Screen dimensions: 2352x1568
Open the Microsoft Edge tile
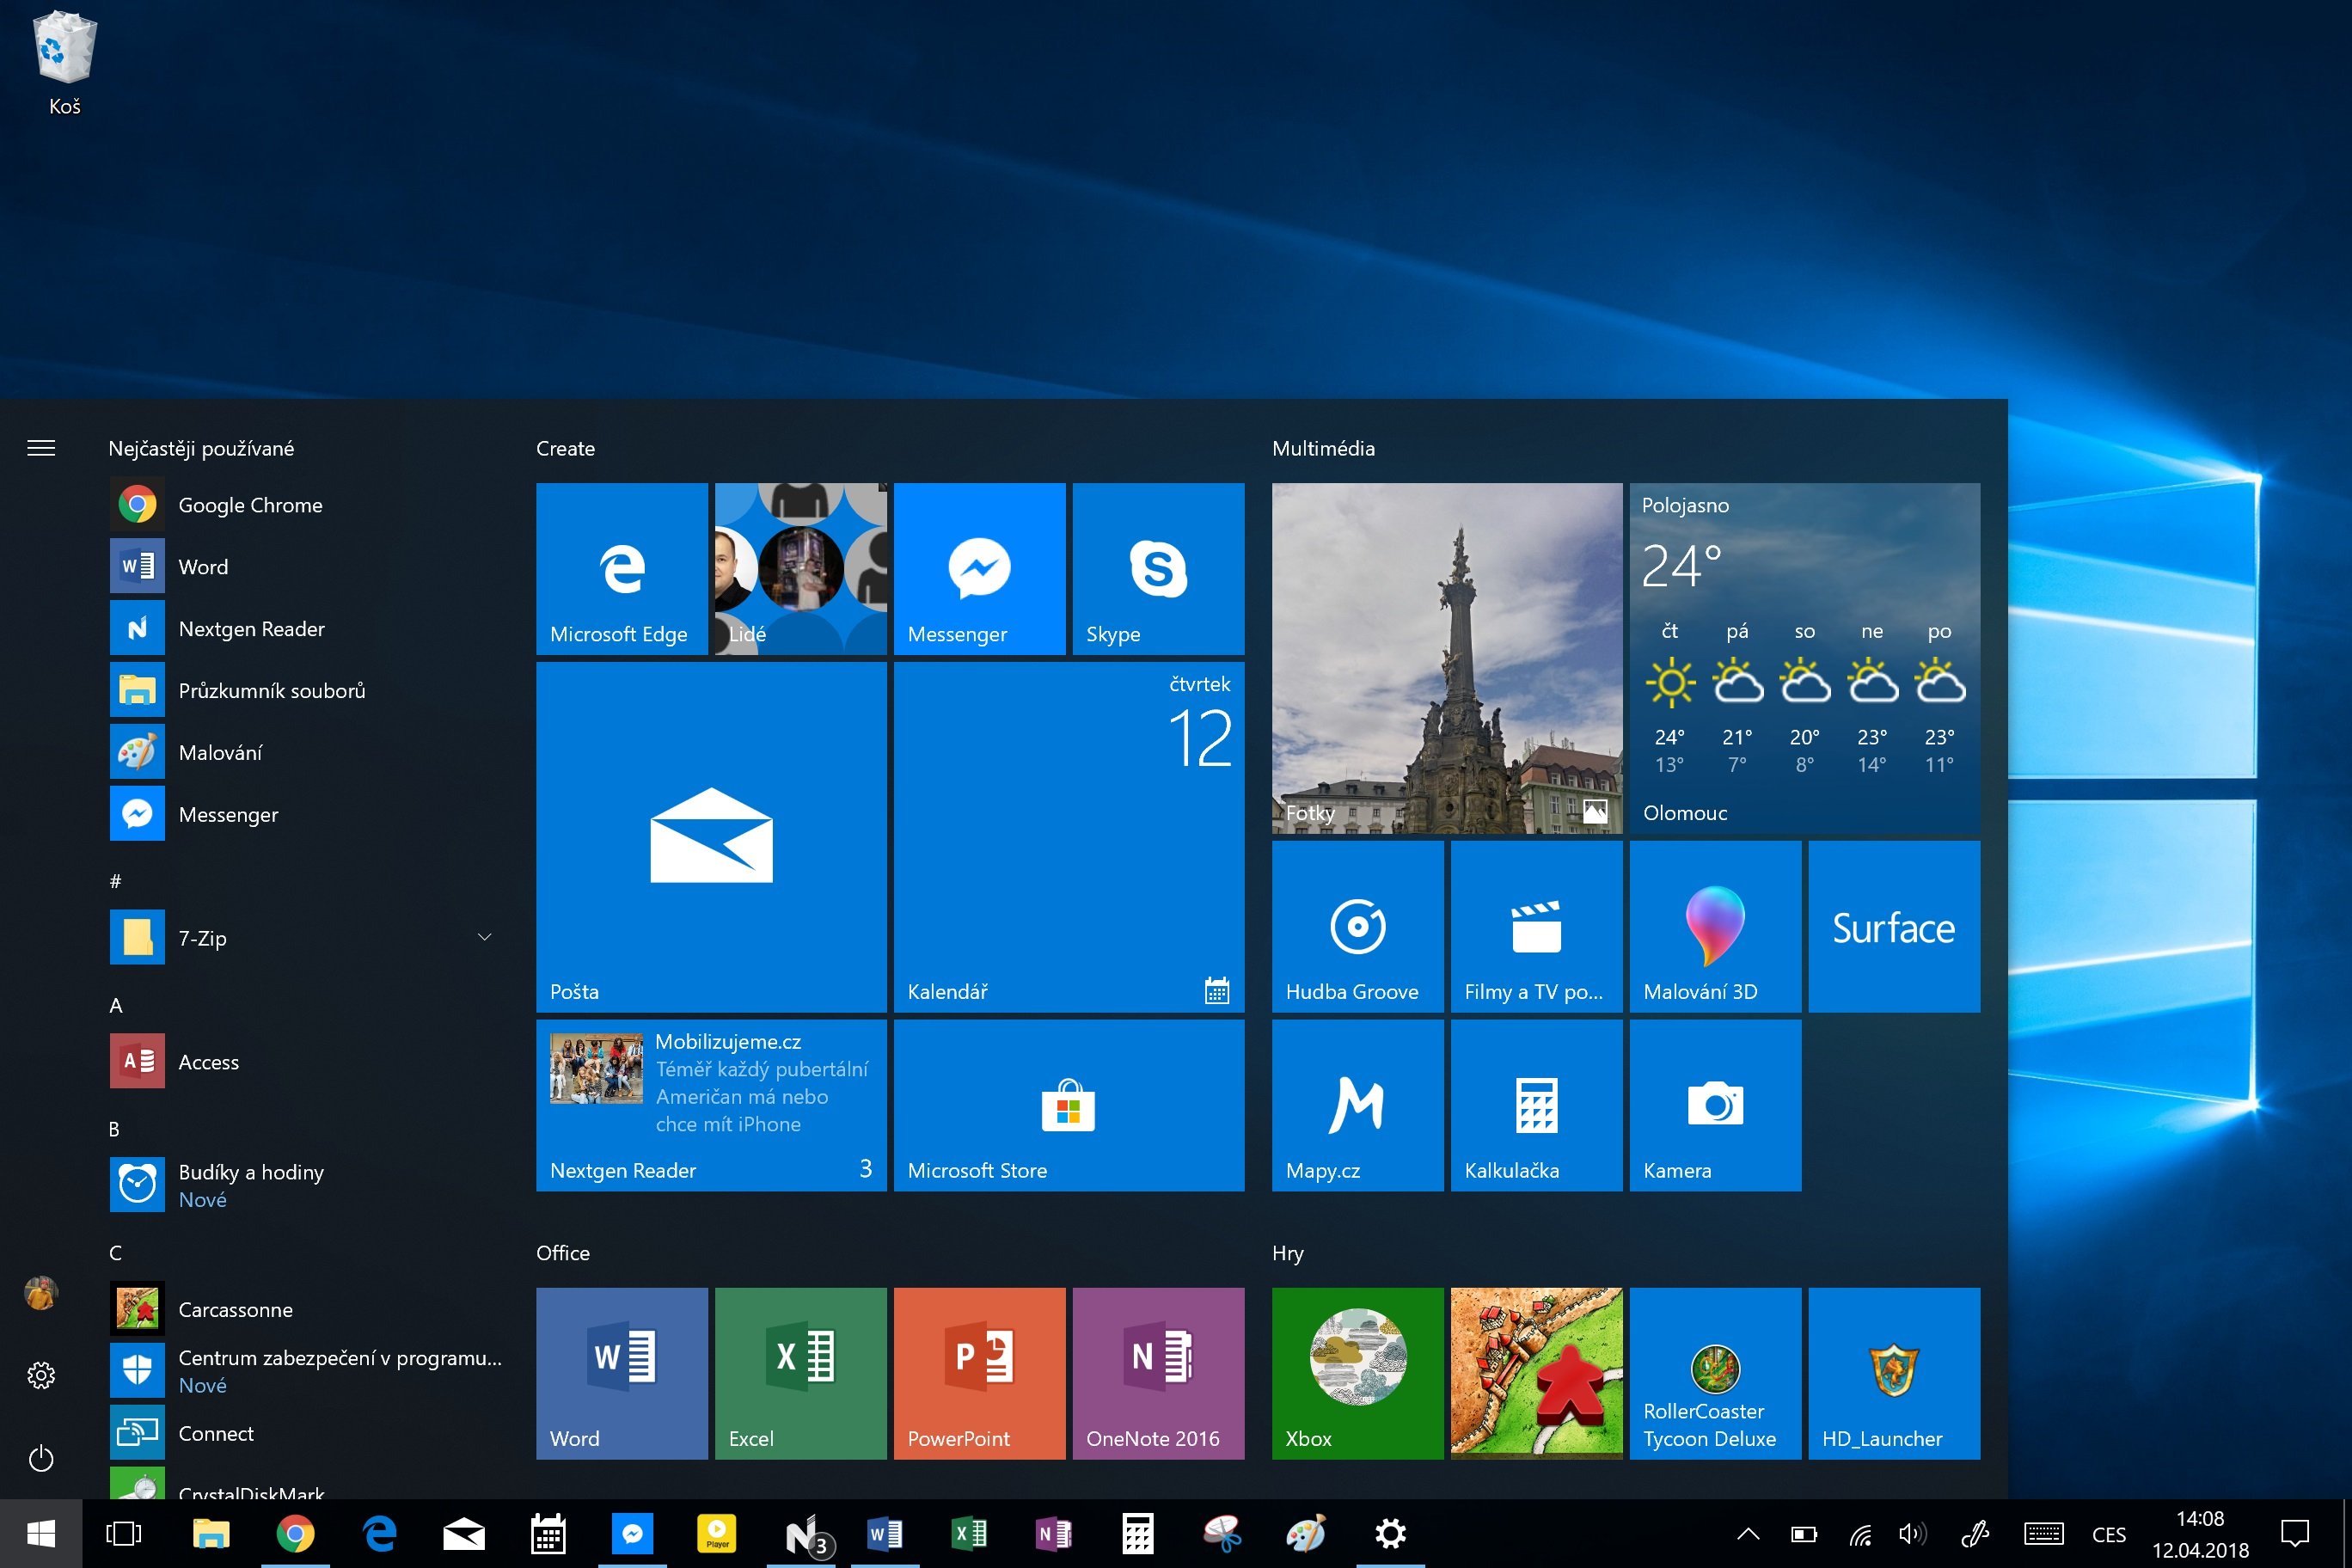click(622, 569)
